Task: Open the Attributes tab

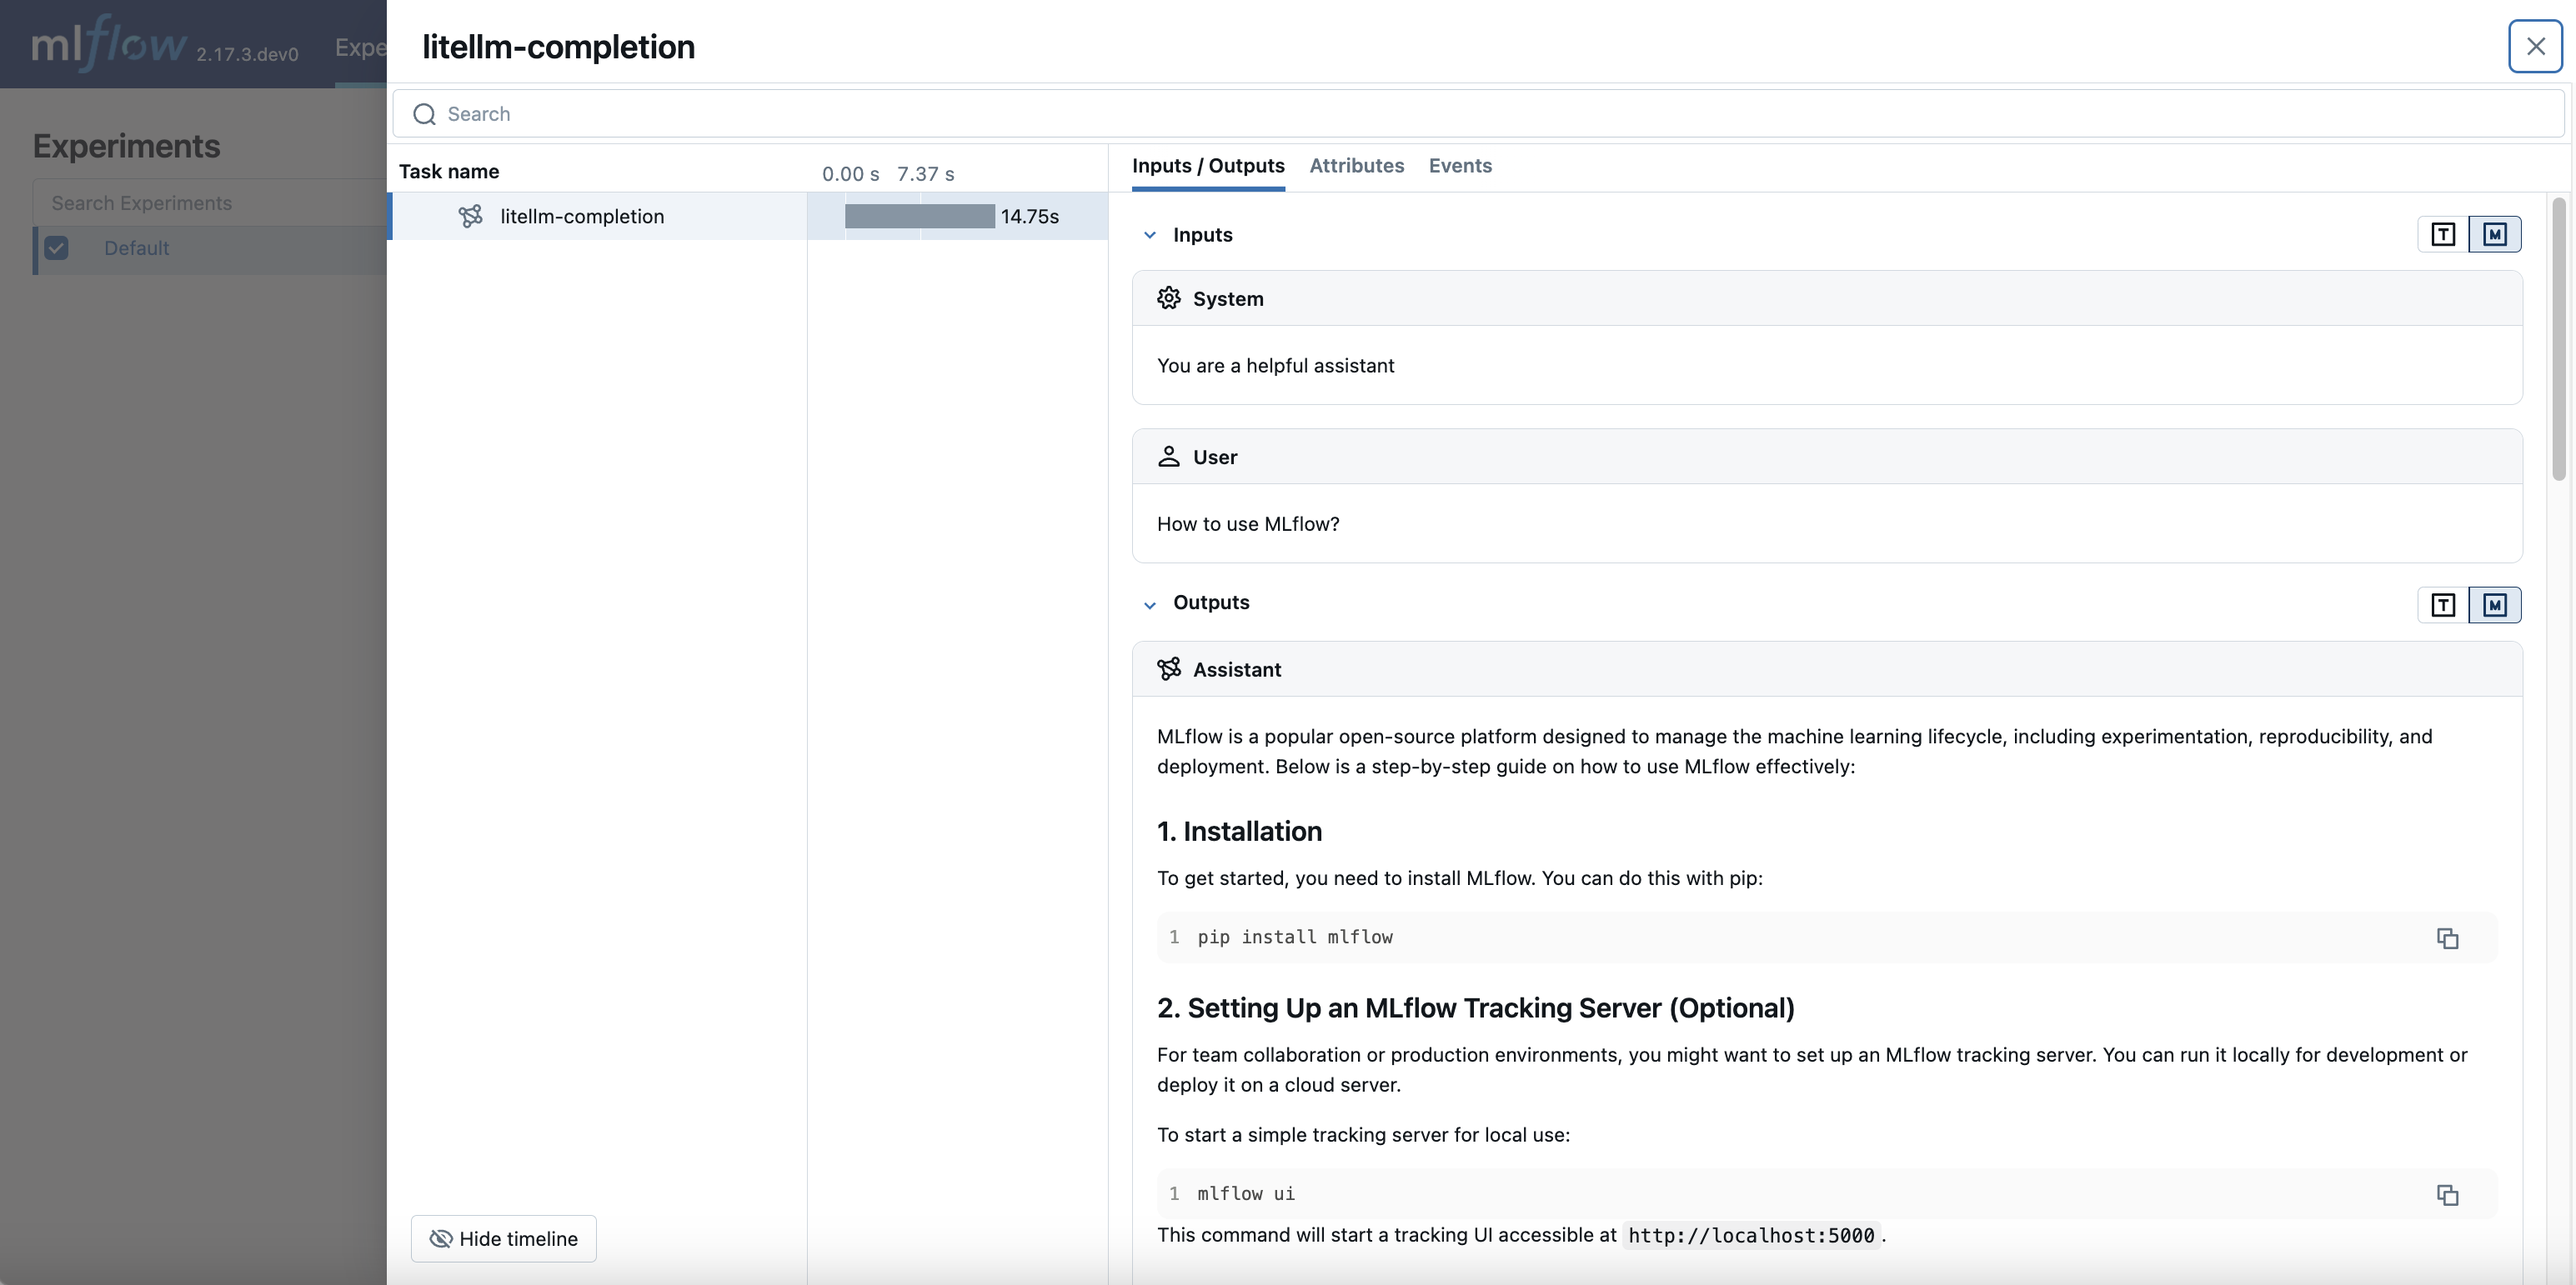Action: click(x=1356, y=166)
